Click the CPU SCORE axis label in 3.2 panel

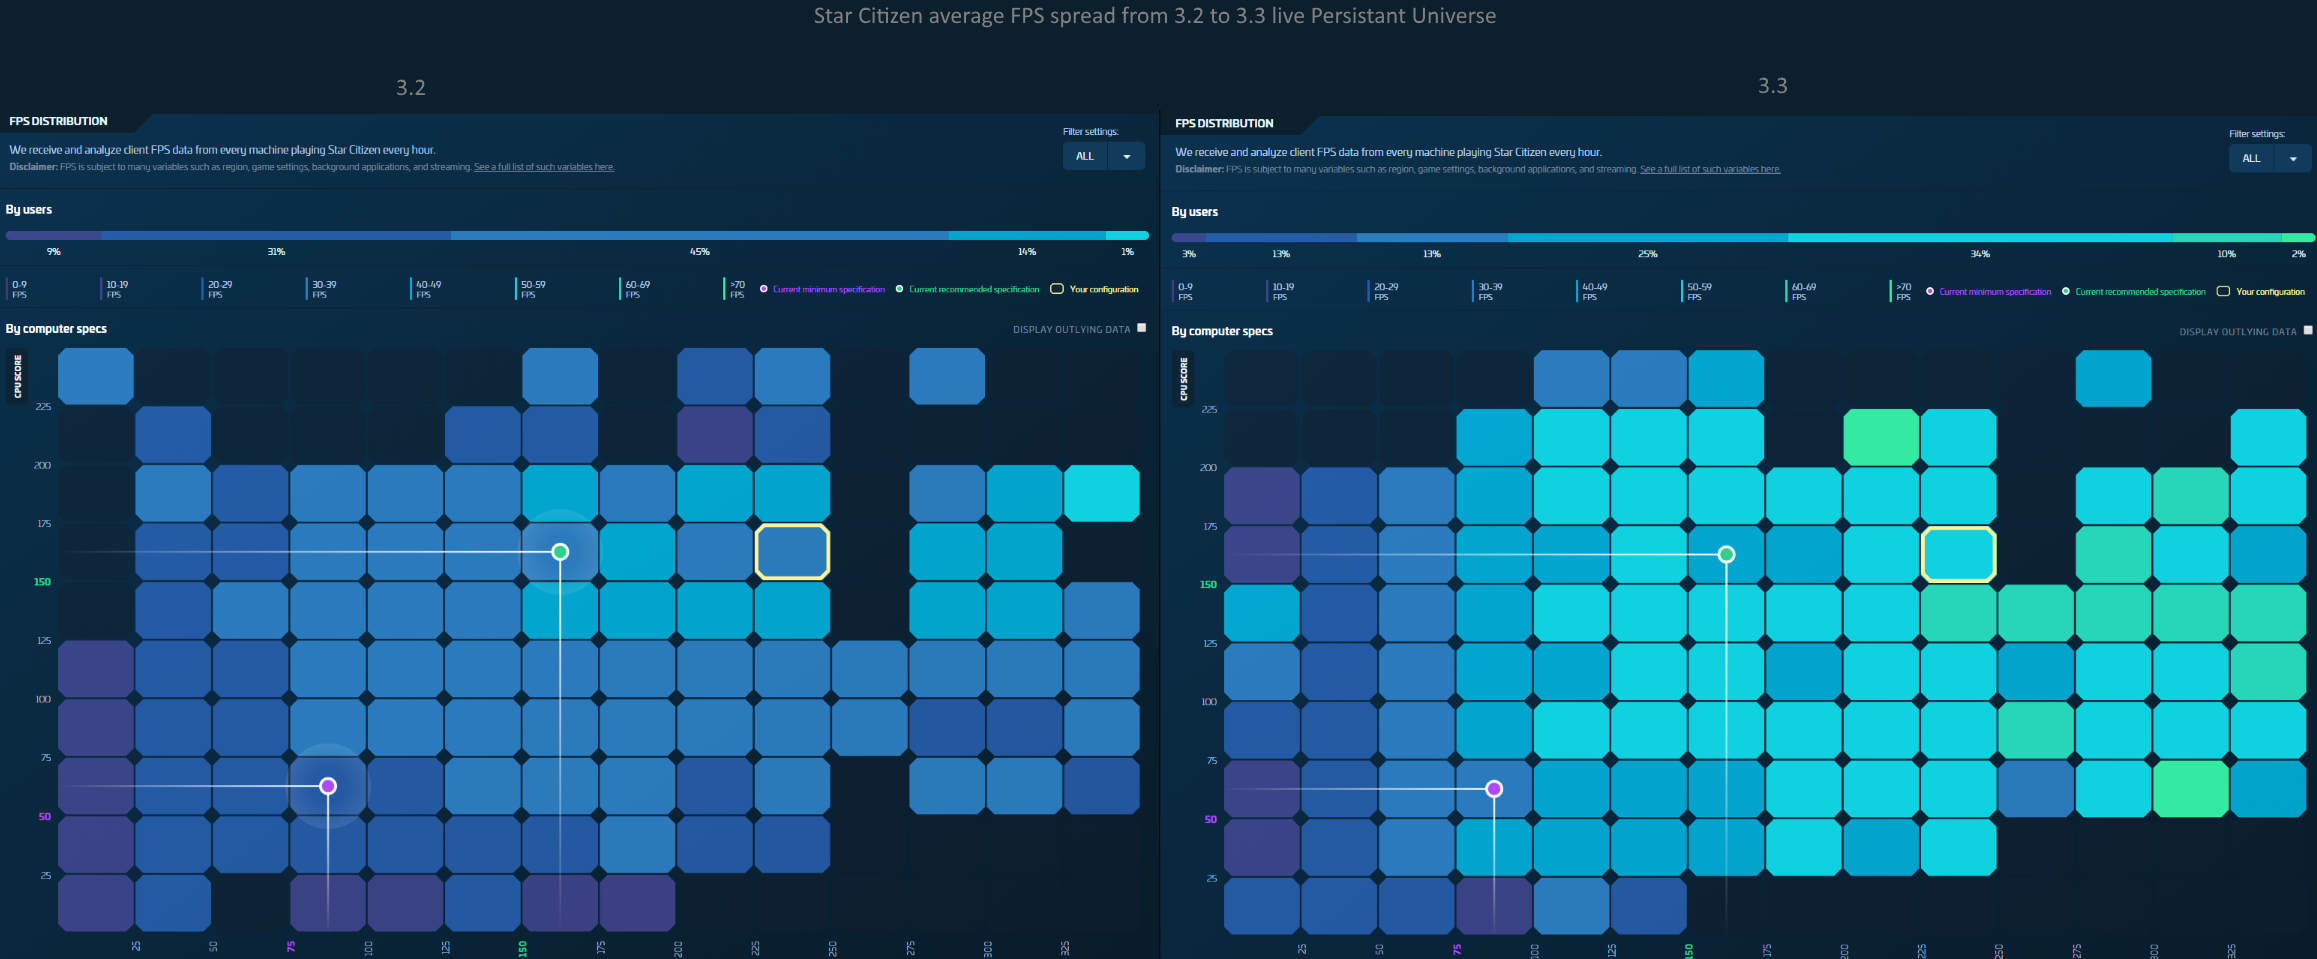point(17,376)
